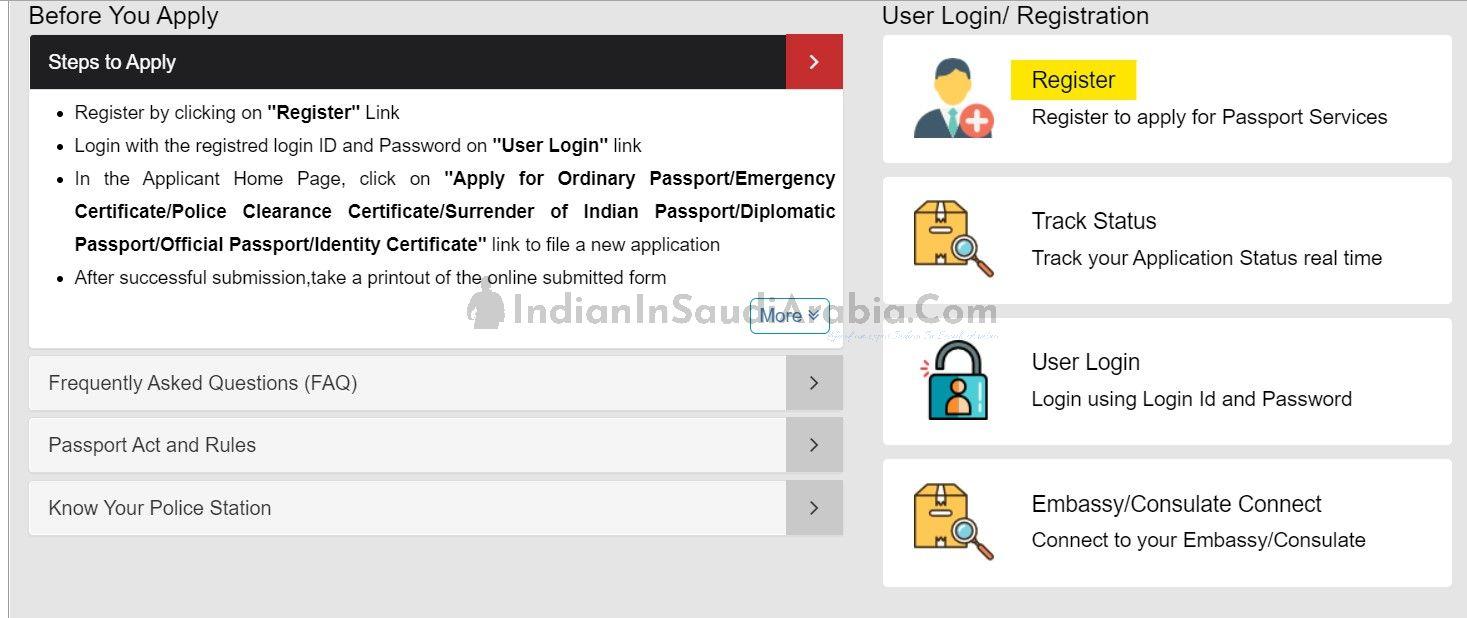The width and height of the screenshot is (1467, 618).
Task: Click 'Login using Login Id and Password' text
Action: tap(1192, 399)
